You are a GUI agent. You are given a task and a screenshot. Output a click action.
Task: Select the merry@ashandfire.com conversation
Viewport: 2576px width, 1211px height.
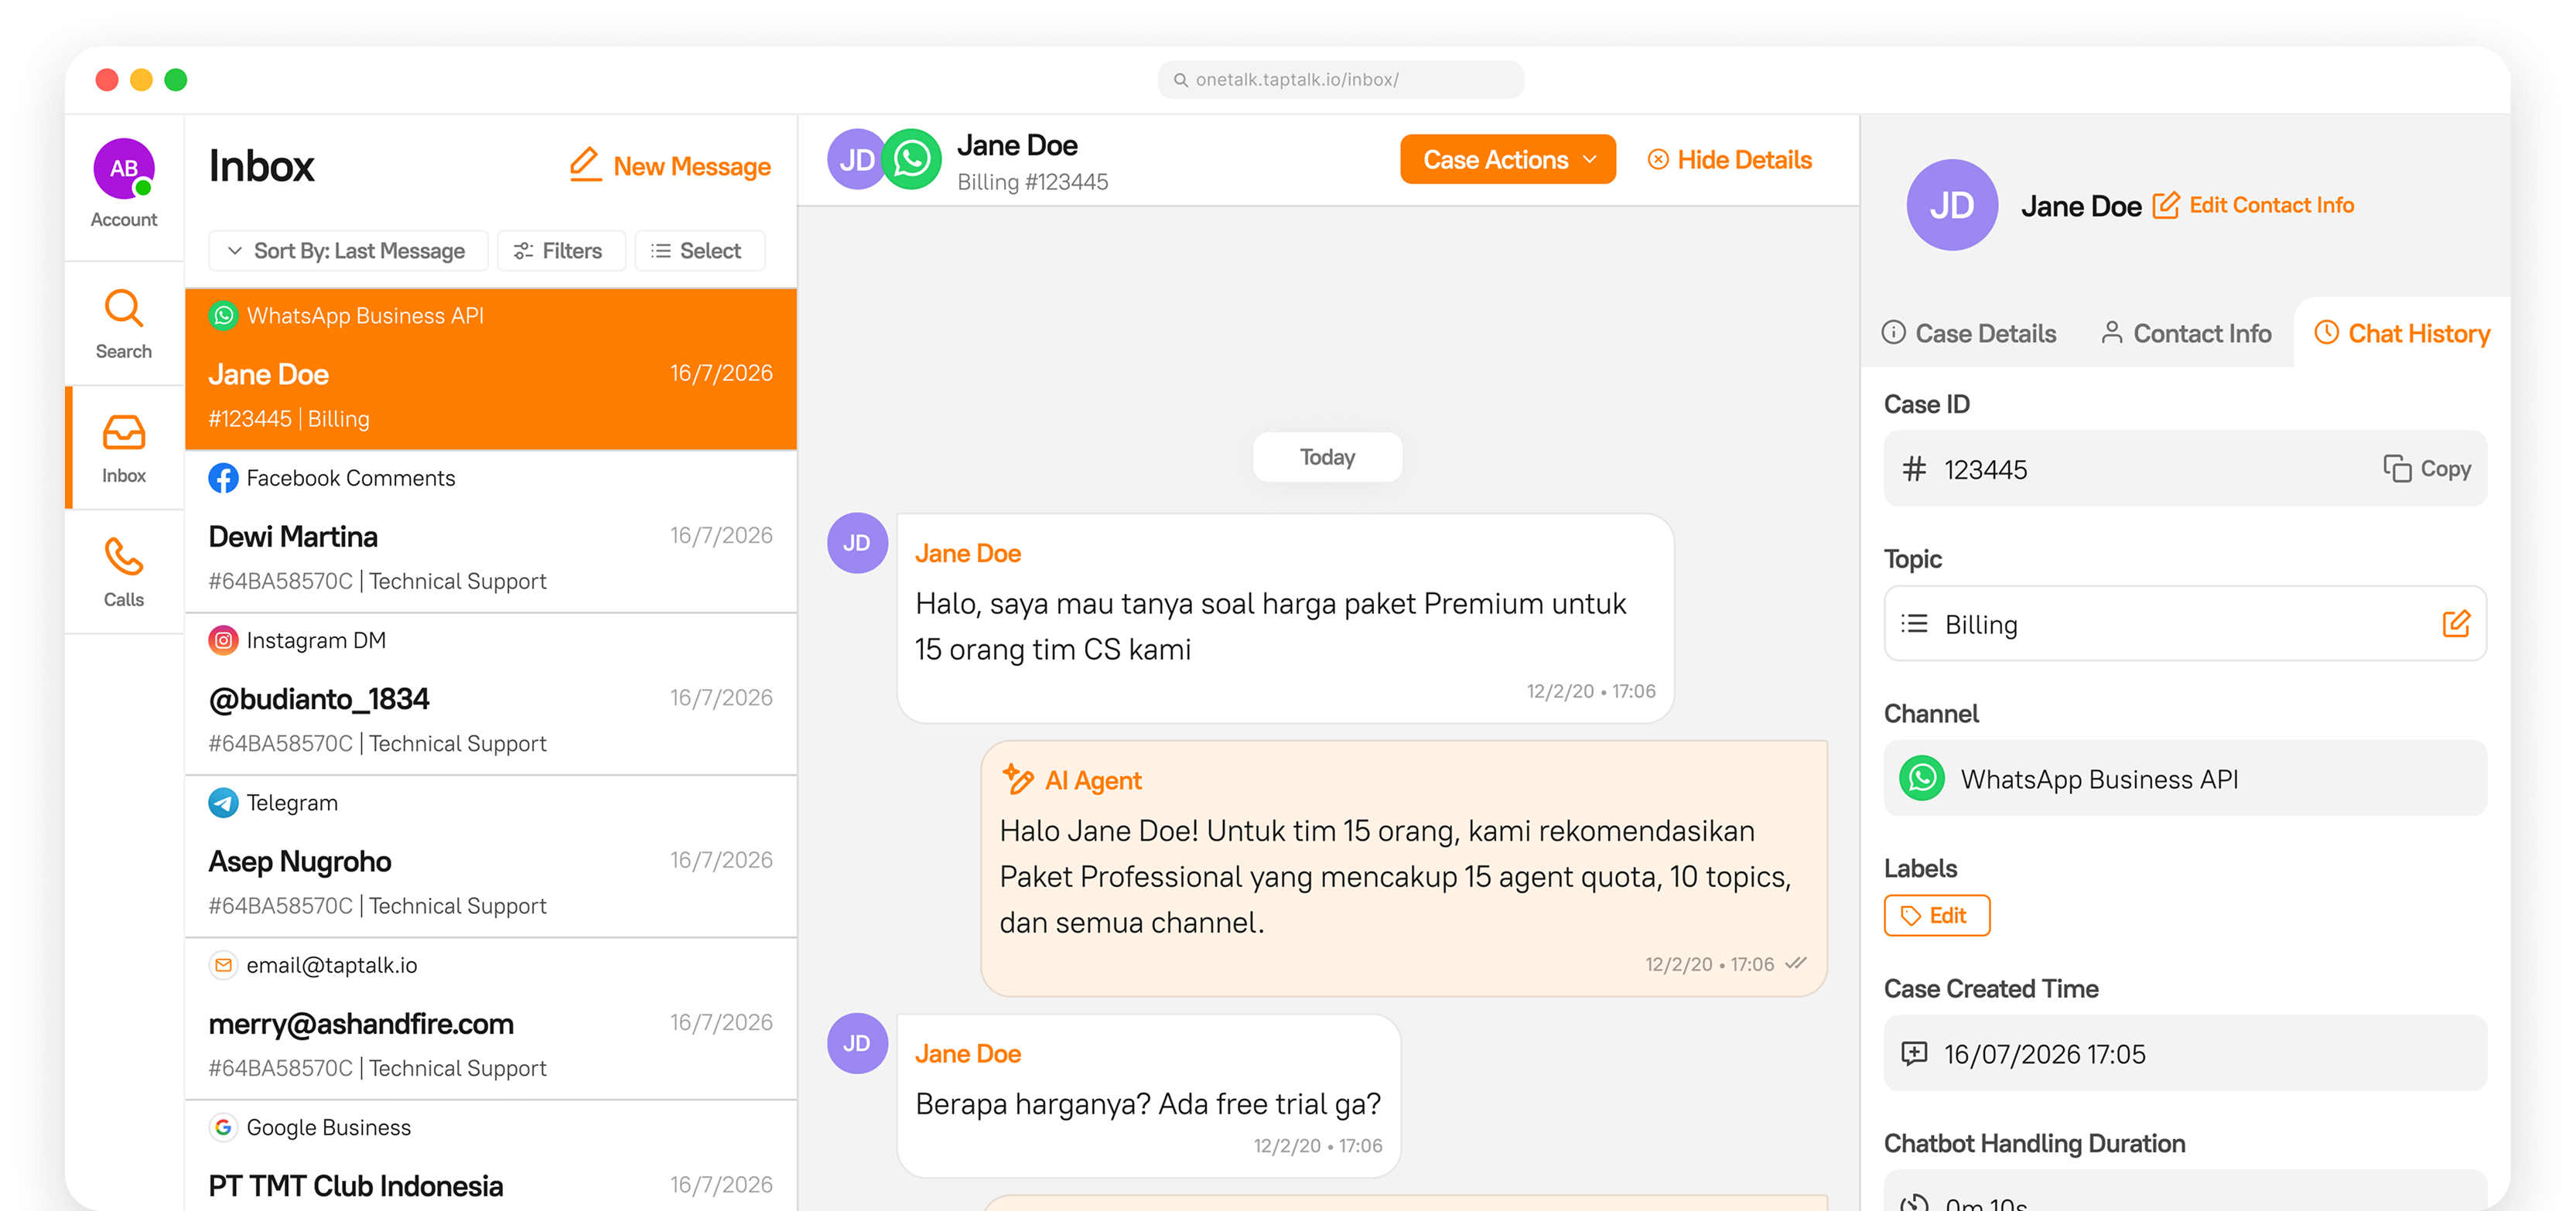pyautogui.click(x=491, y=1019)
